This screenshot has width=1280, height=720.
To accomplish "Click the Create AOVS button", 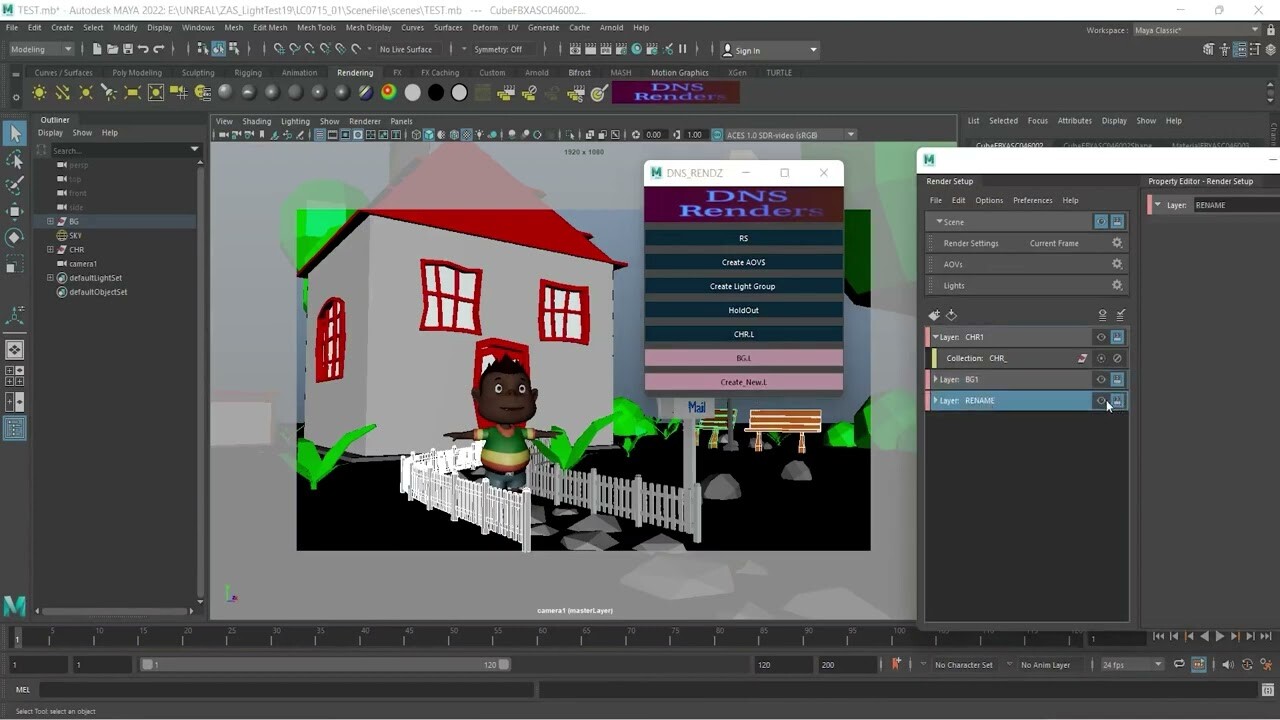I will (x=743, y=262).
